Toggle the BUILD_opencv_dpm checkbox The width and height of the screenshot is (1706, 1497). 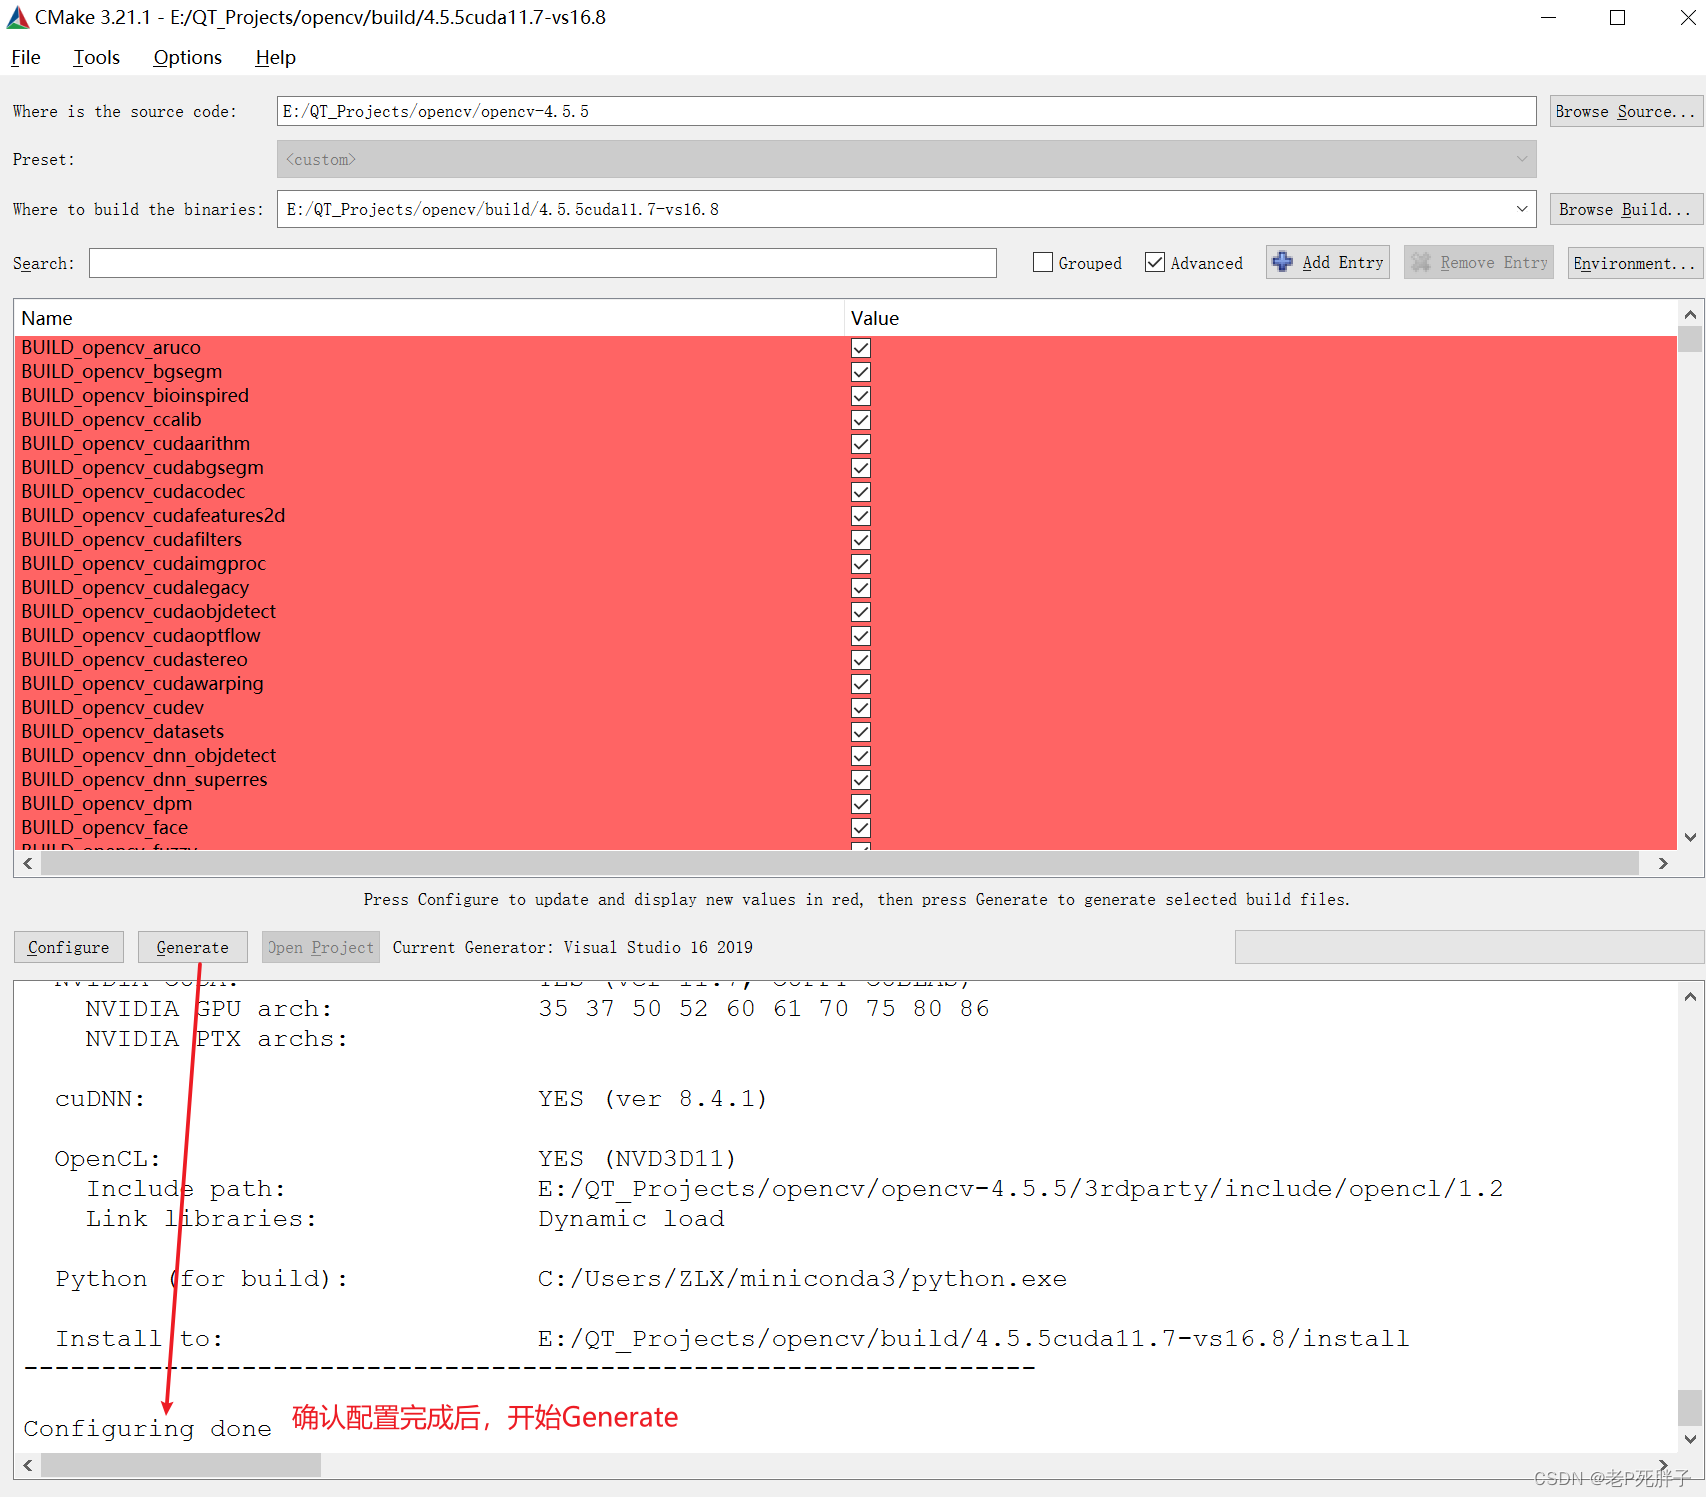pyautogui.click(x=860, y=803)
